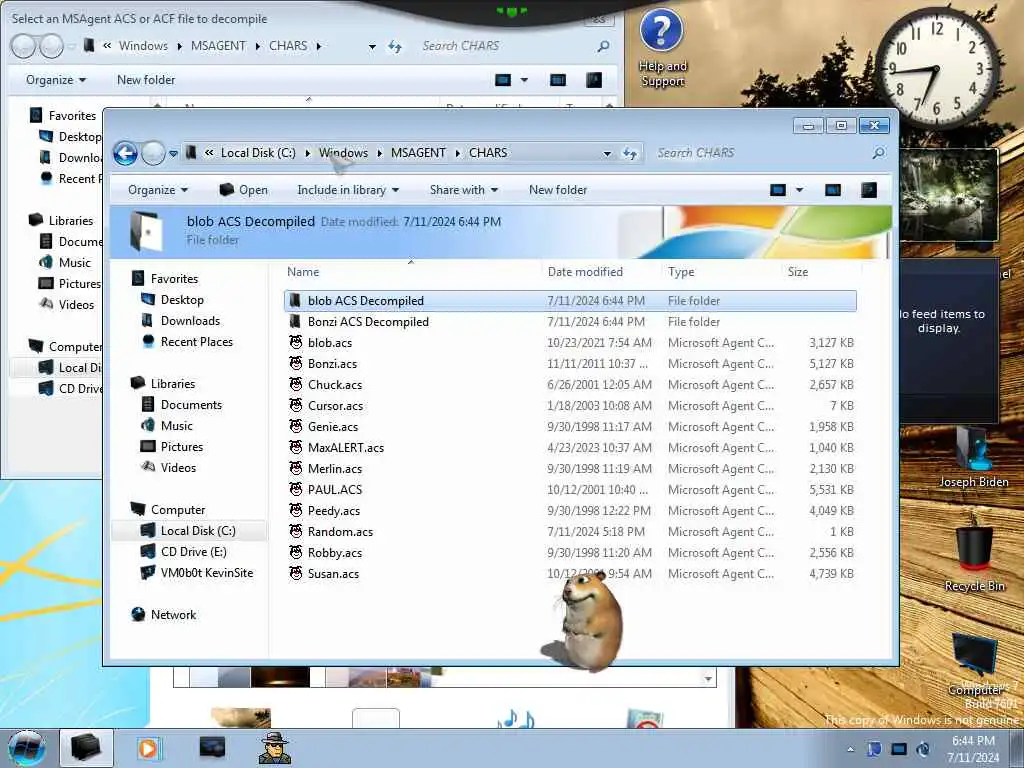This screenshot has width=1024, height=768.
Task: Open the Include in library menu
Action: 347,190
